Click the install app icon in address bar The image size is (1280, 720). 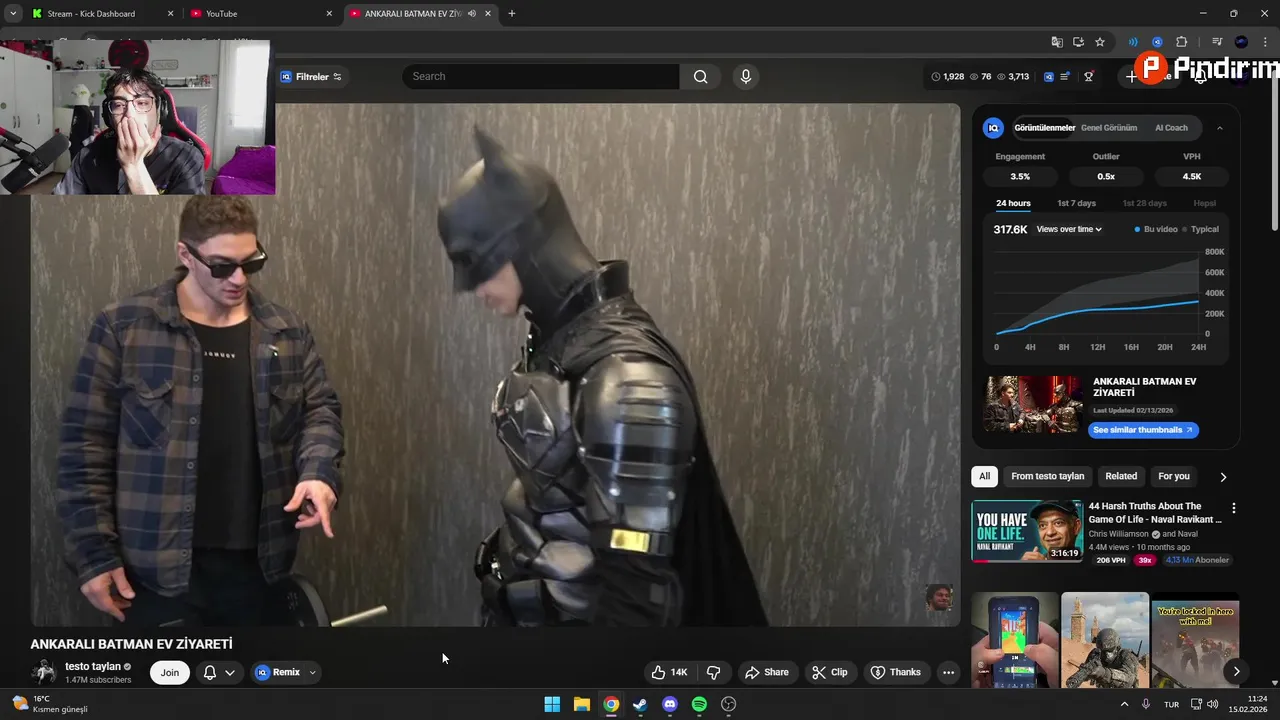(1078, 42)
